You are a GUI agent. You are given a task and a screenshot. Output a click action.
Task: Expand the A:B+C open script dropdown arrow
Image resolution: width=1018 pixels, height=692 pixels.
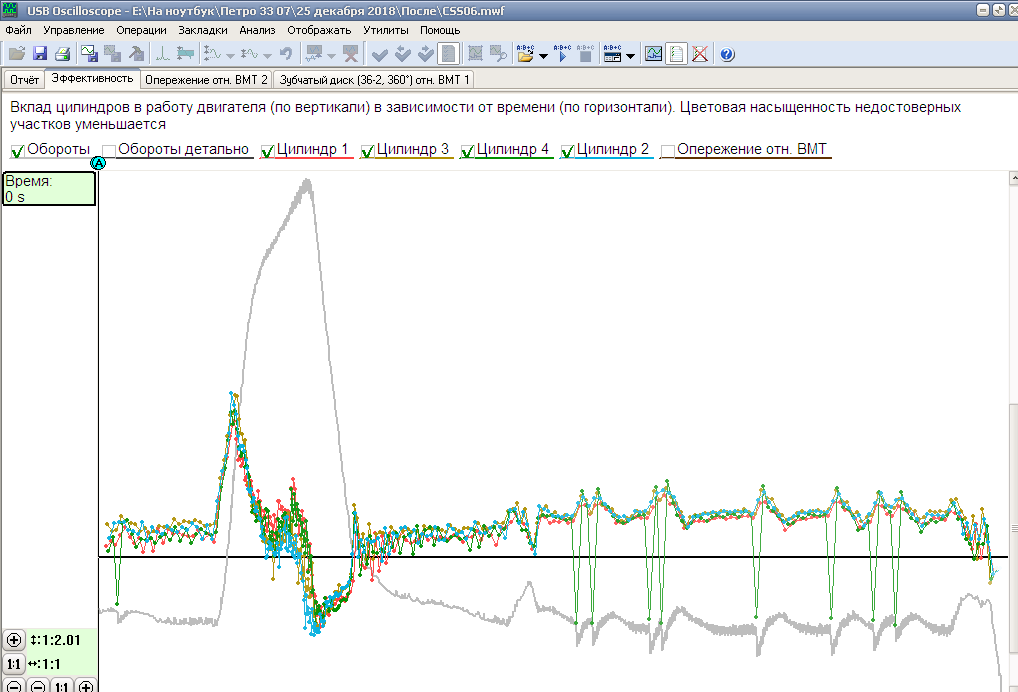[x=543, y=55]
